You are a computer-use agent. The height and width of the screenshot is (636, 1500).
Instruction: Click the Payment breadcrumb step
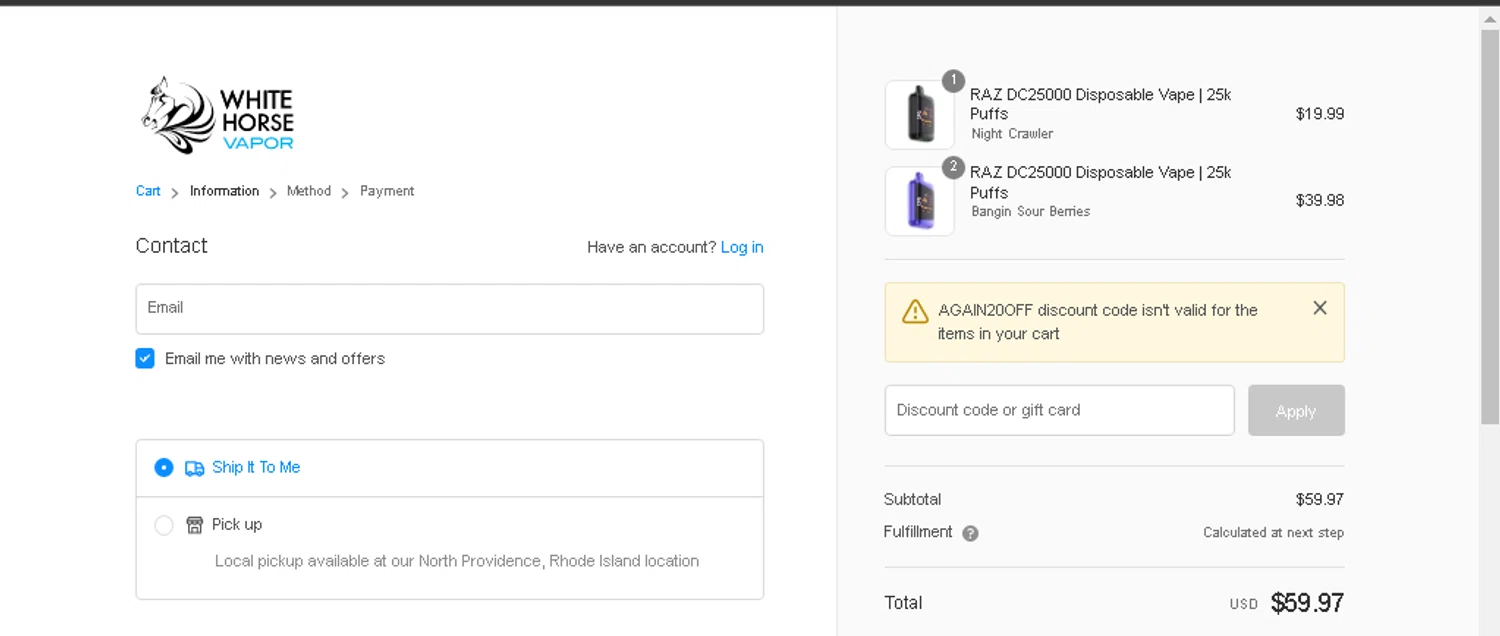tap(387, 191)
